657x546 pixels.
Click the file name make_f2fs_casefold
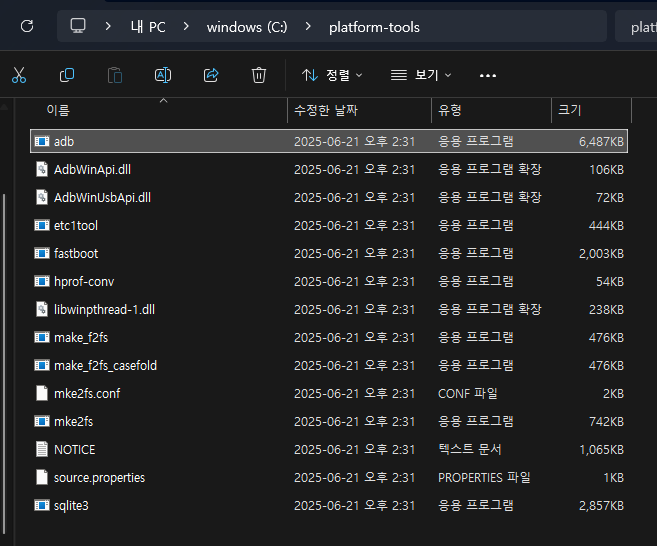[x=105, y=365]
